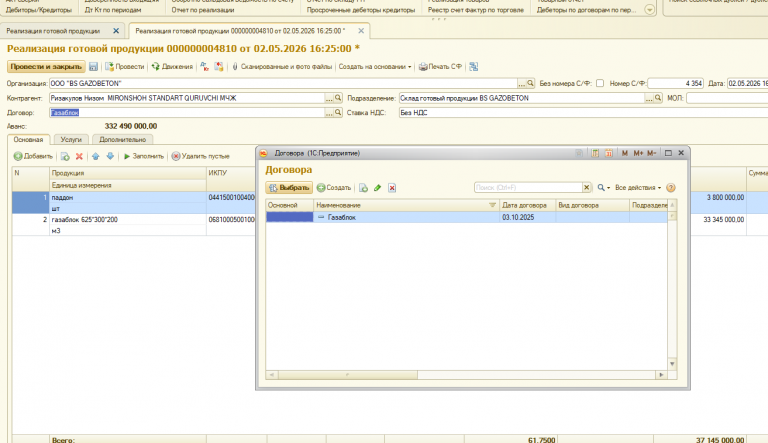768x443 pixels.
Task: Delete row with red X icon
Action: coord(79,156)
